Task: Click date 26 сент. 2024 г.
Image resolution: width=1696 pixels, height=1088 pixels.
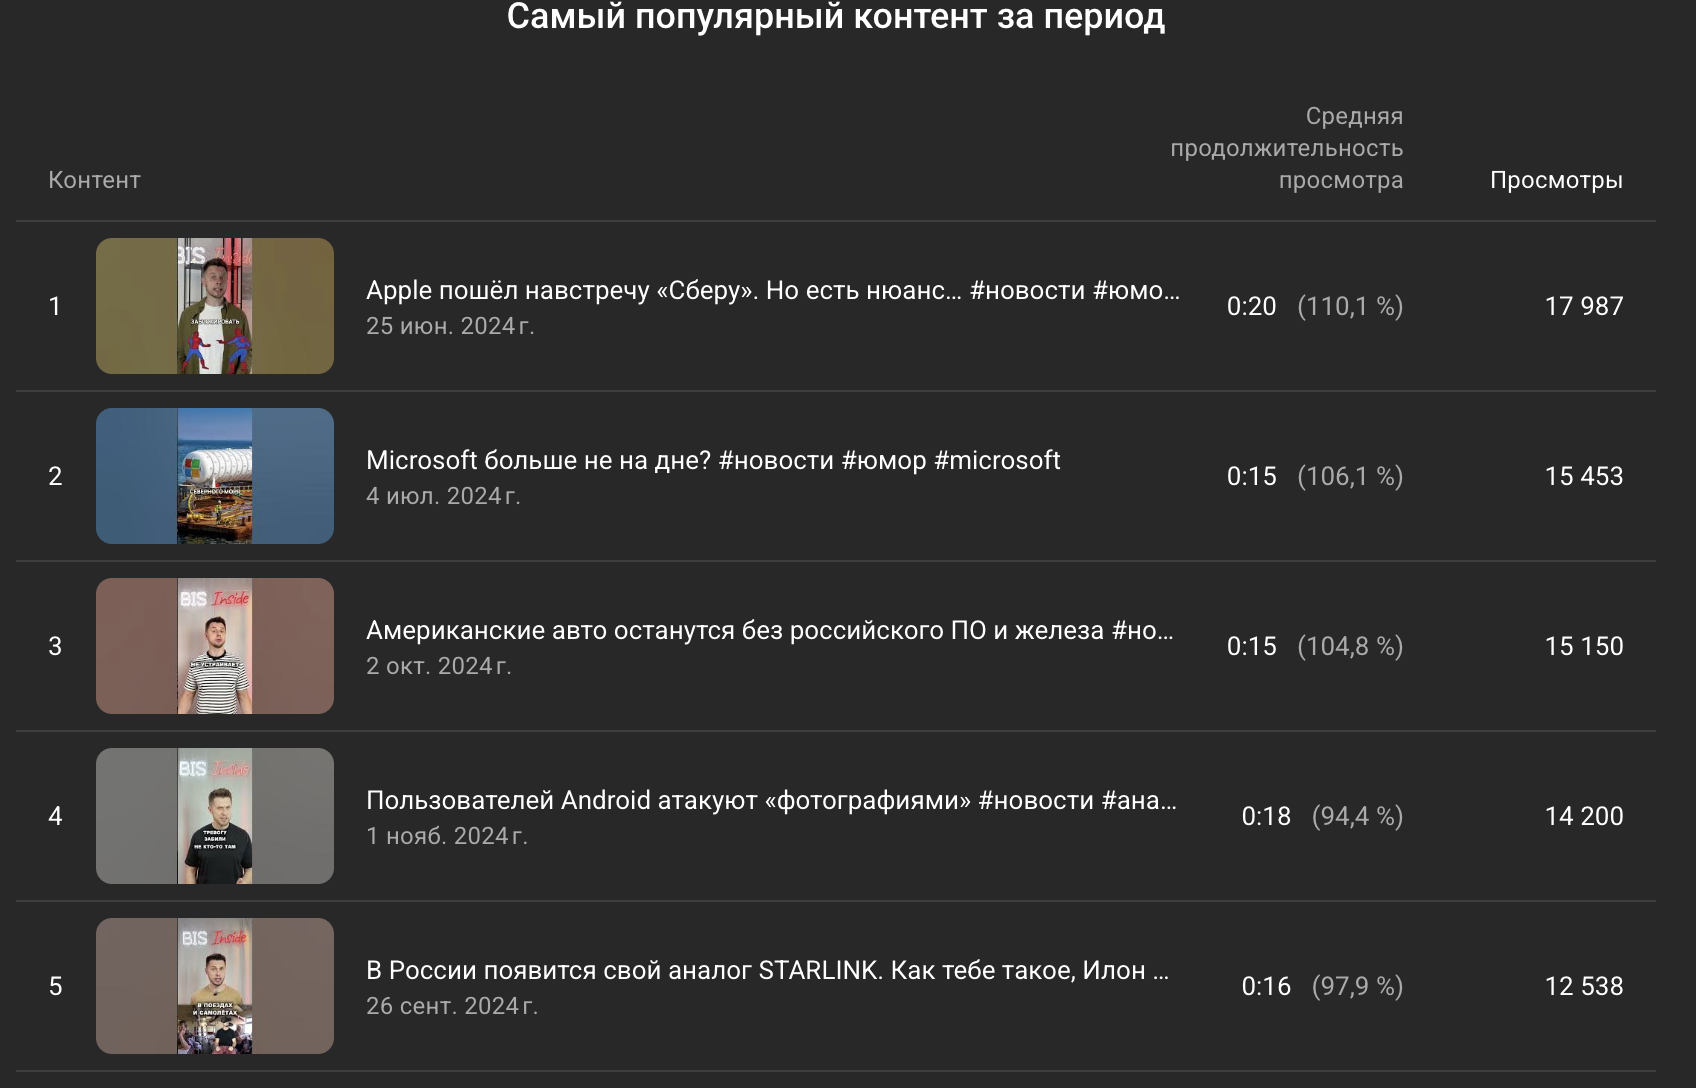Action: click(452, 1006)
